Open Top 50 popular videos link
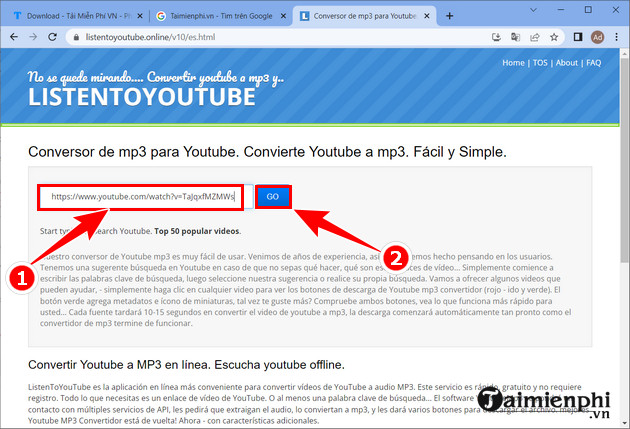This screenshot has height=429, width=630. click(197, 231)
